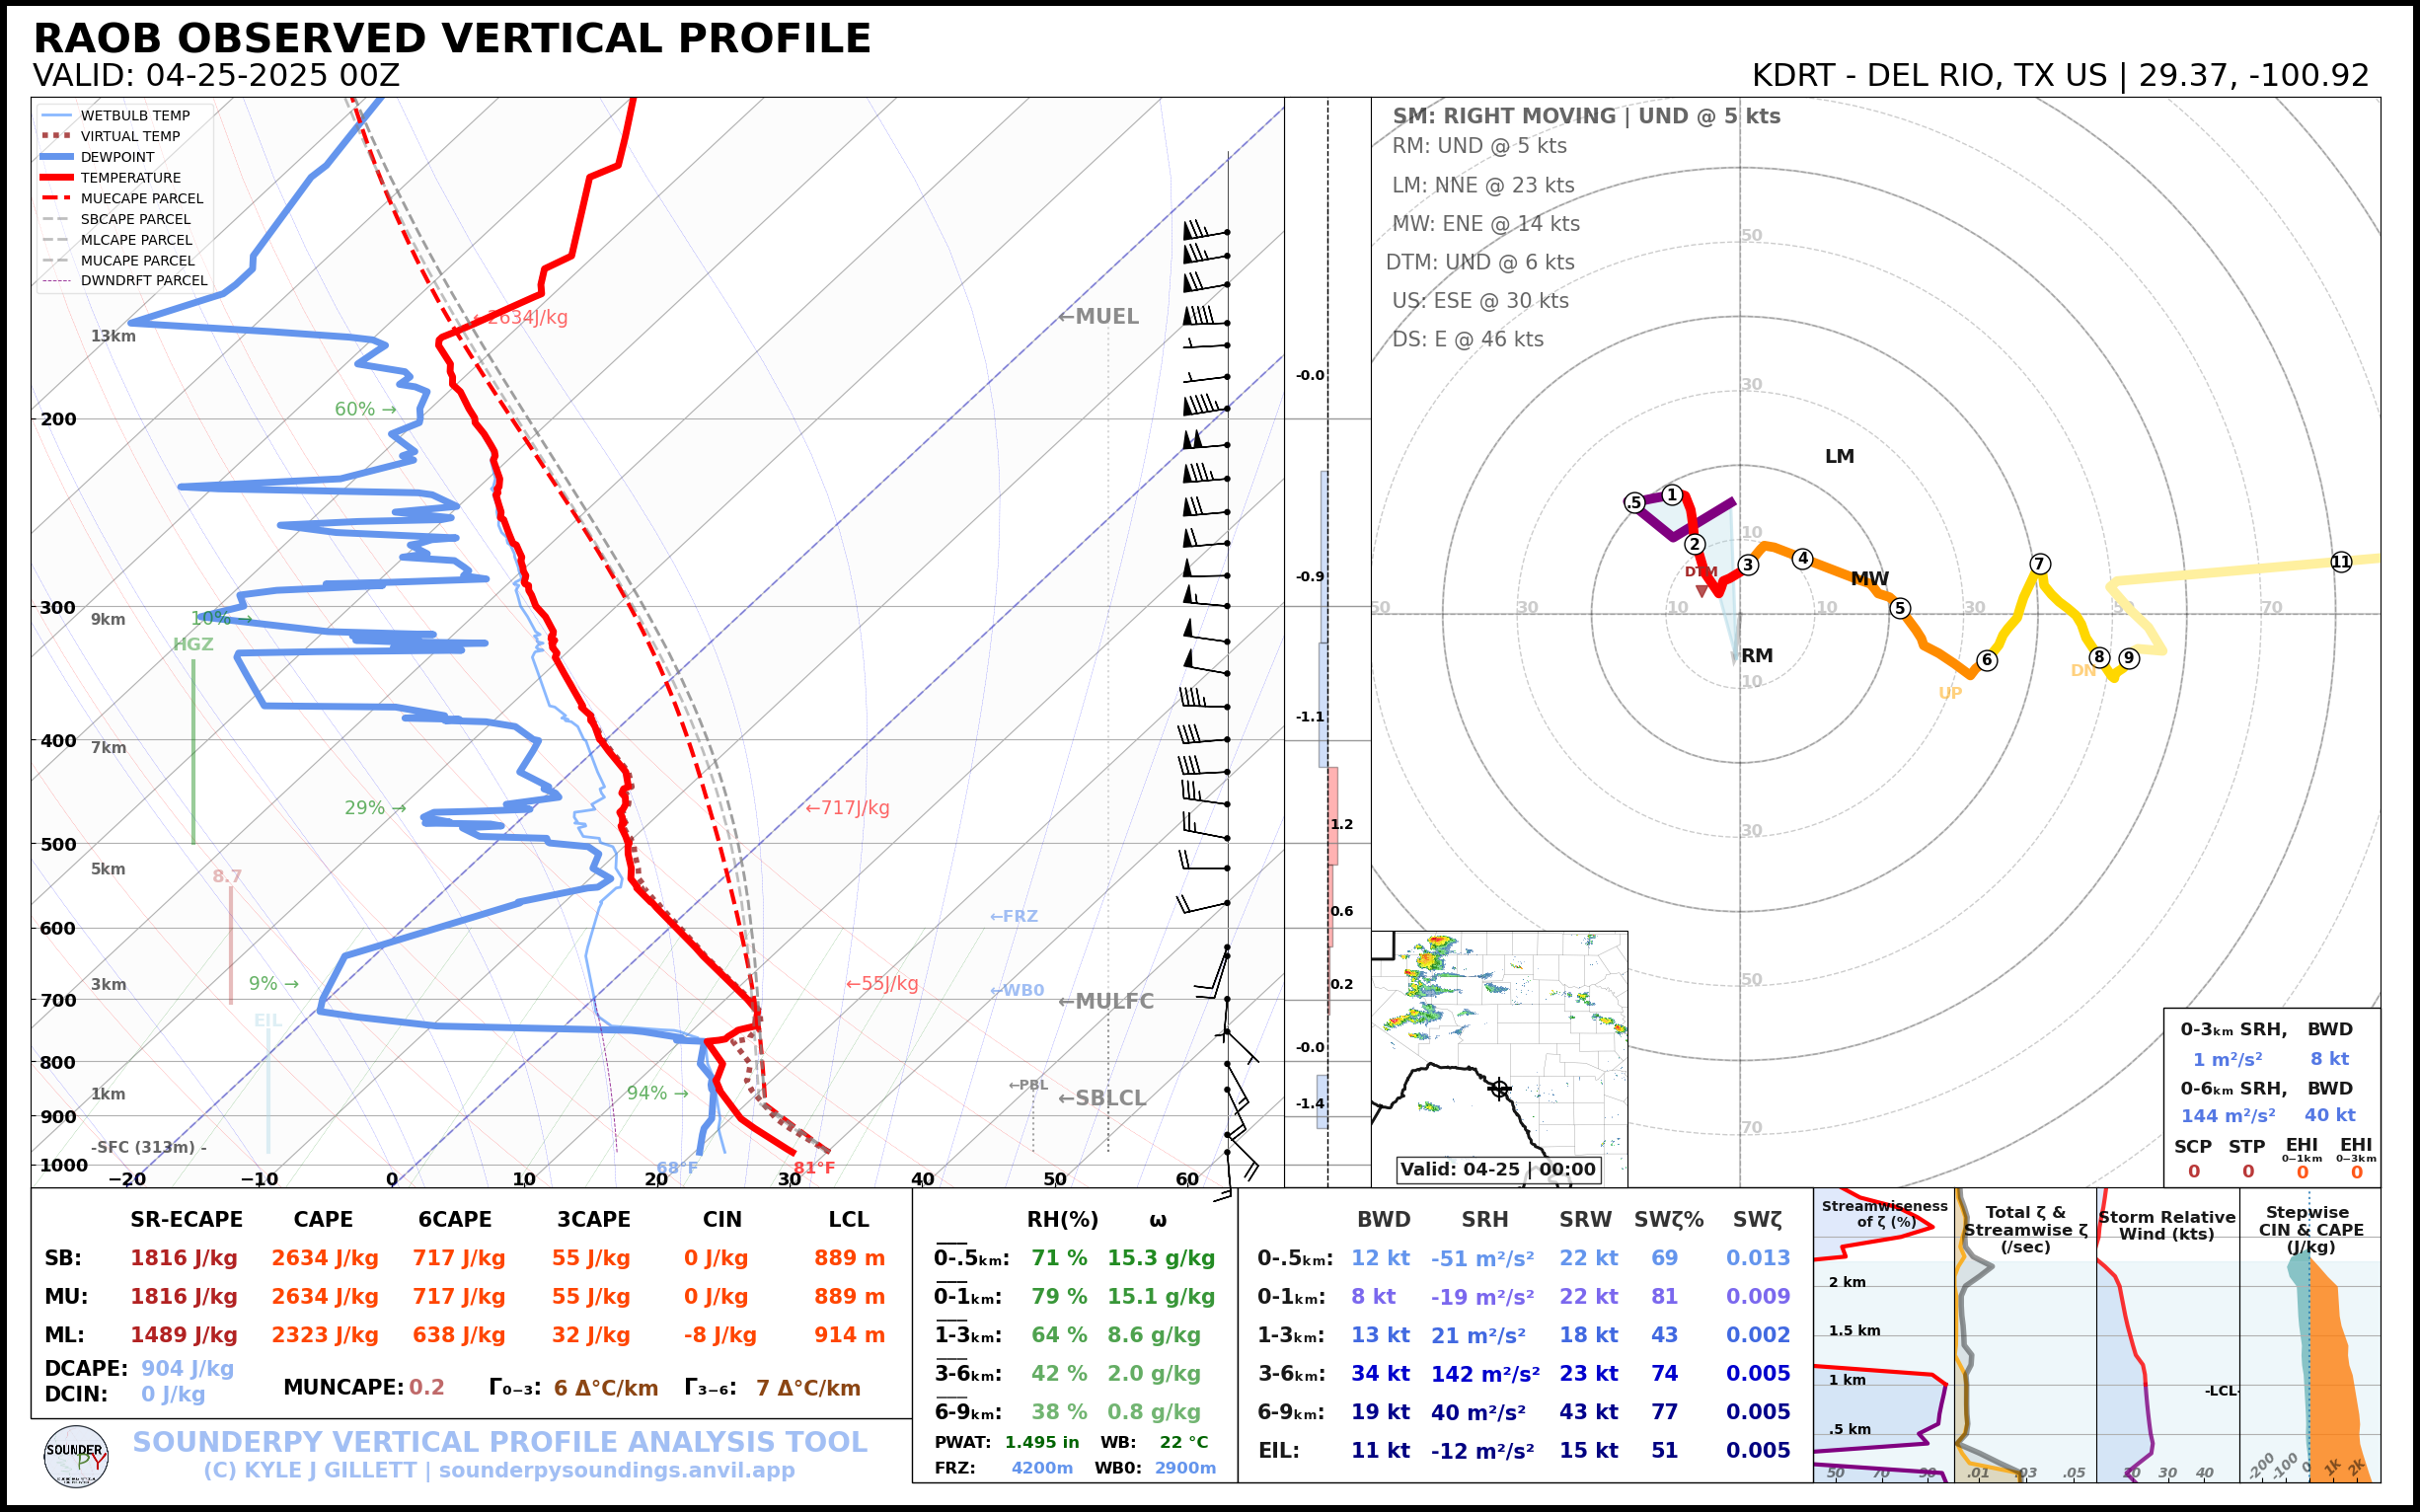Click the MULFC arrow label

point(1105,1001)
